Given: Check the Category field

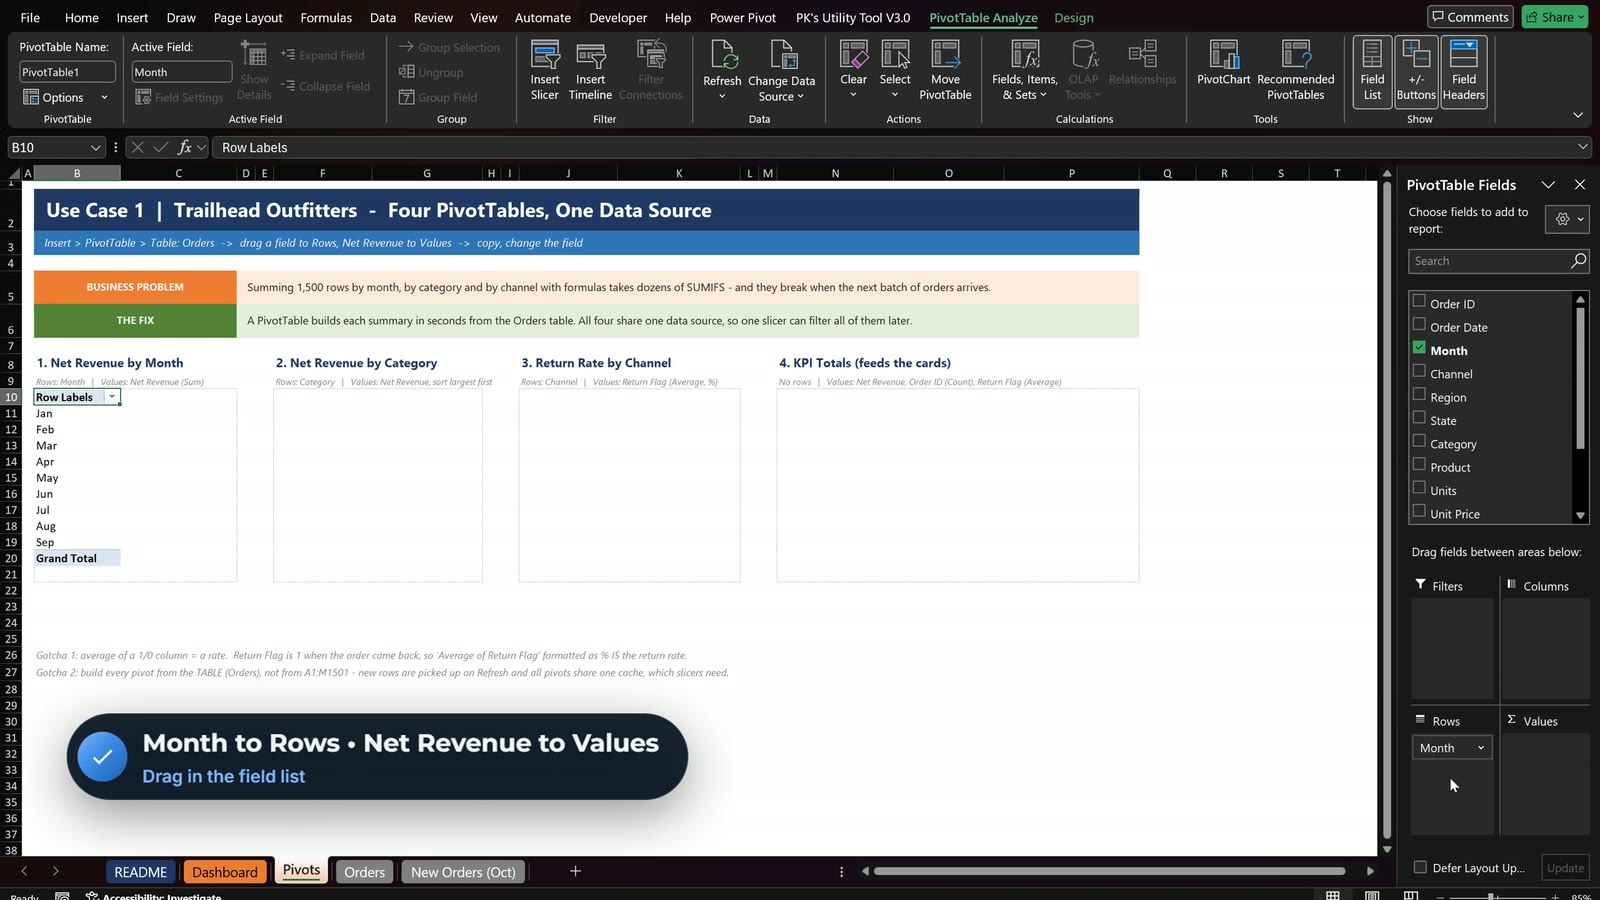Looking at the screenshot, I should tap(1419, 441).
